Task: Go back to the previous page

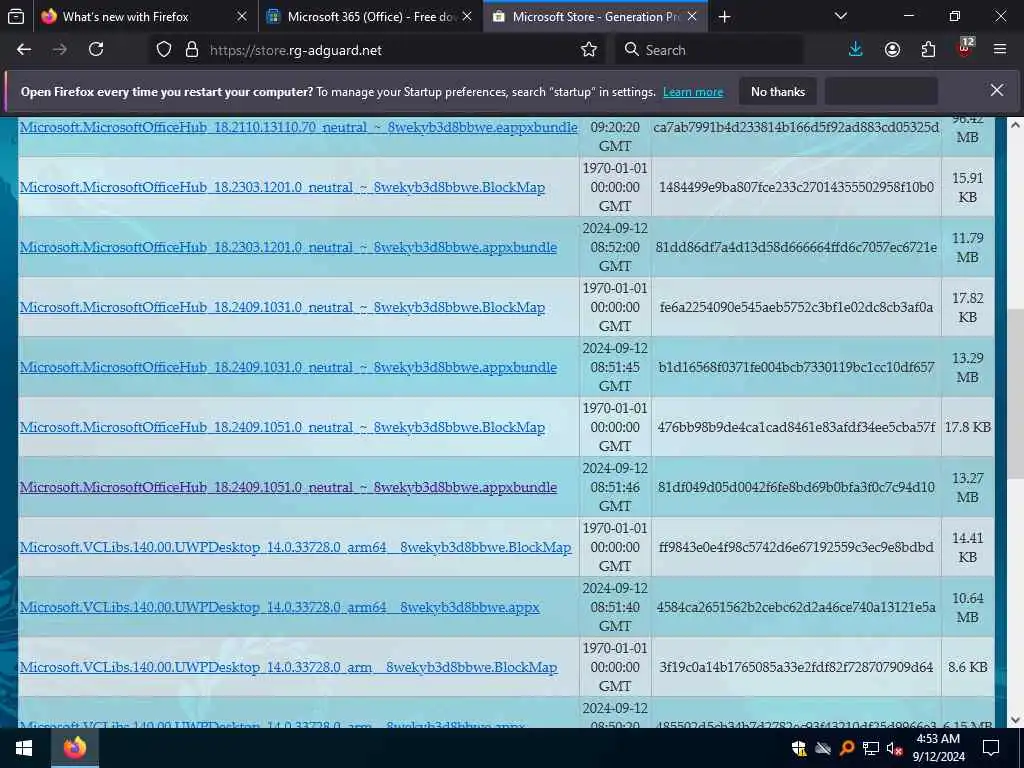Action: coord(24,50)
